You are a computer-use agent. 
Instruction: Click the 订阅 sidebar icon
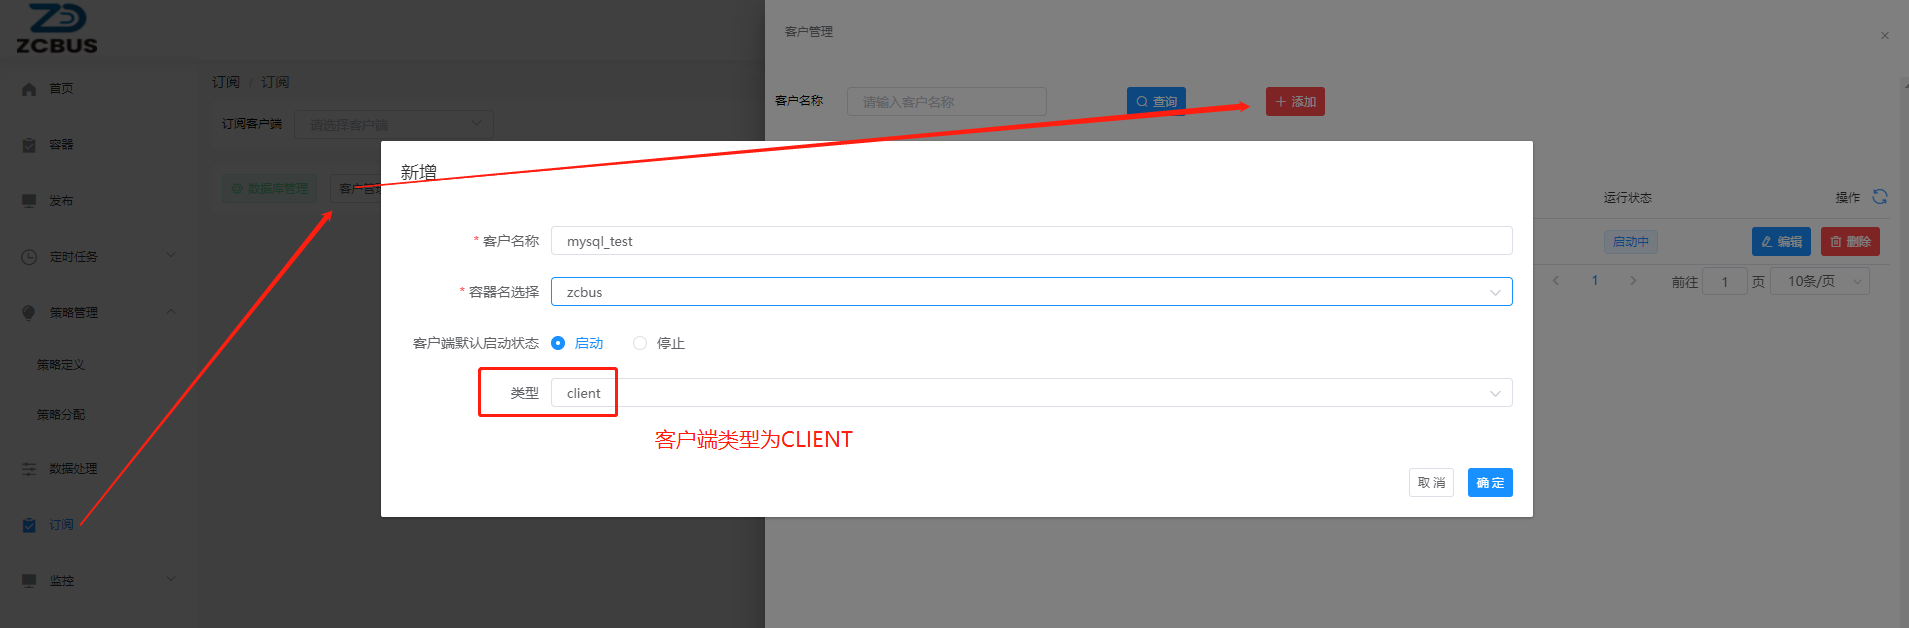tap(29, 525)
